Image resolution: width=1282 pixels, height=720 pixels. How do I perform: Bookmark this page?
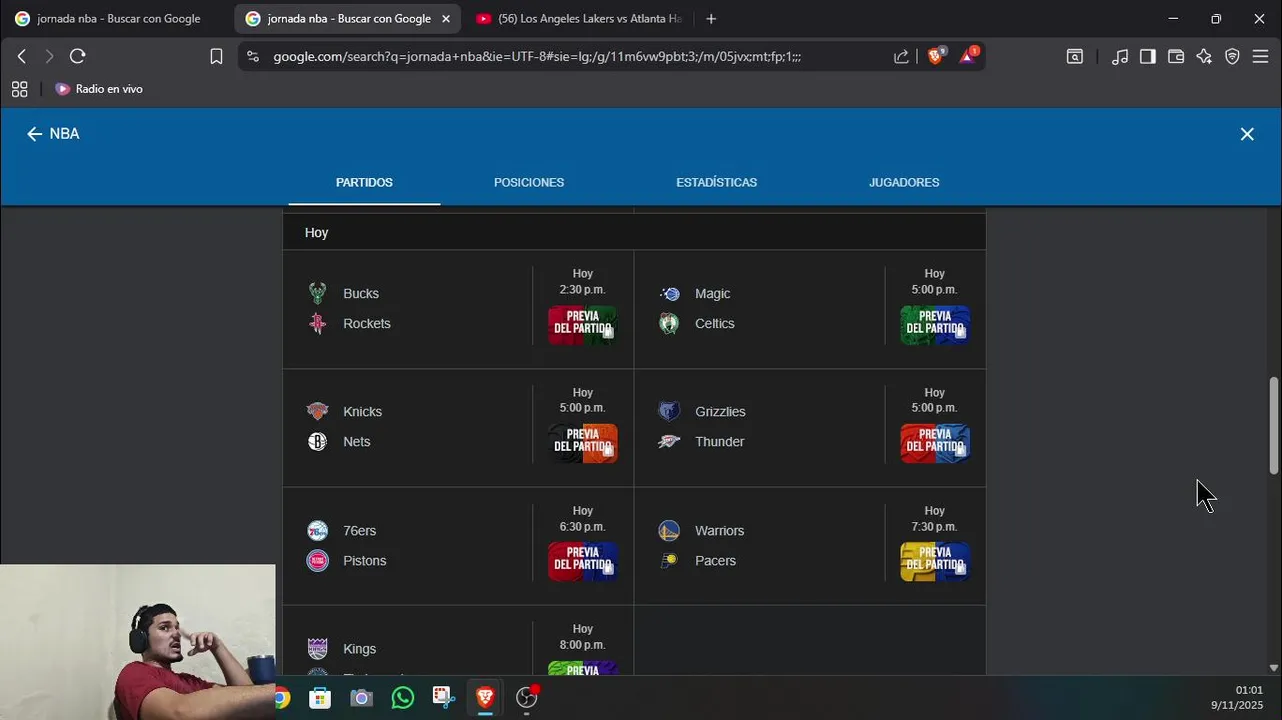tap(216, 56)
